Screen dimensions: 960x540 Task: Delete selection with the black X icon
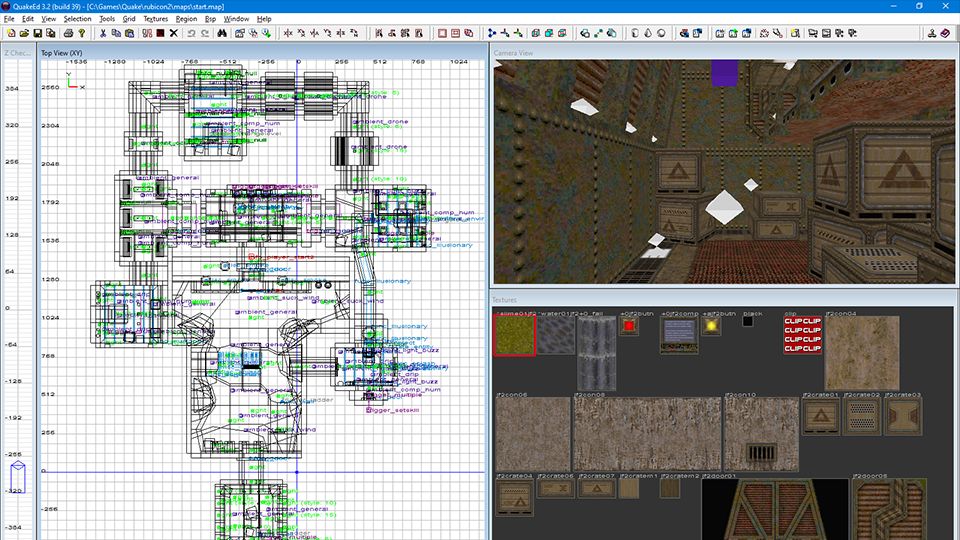pos(173,33)
